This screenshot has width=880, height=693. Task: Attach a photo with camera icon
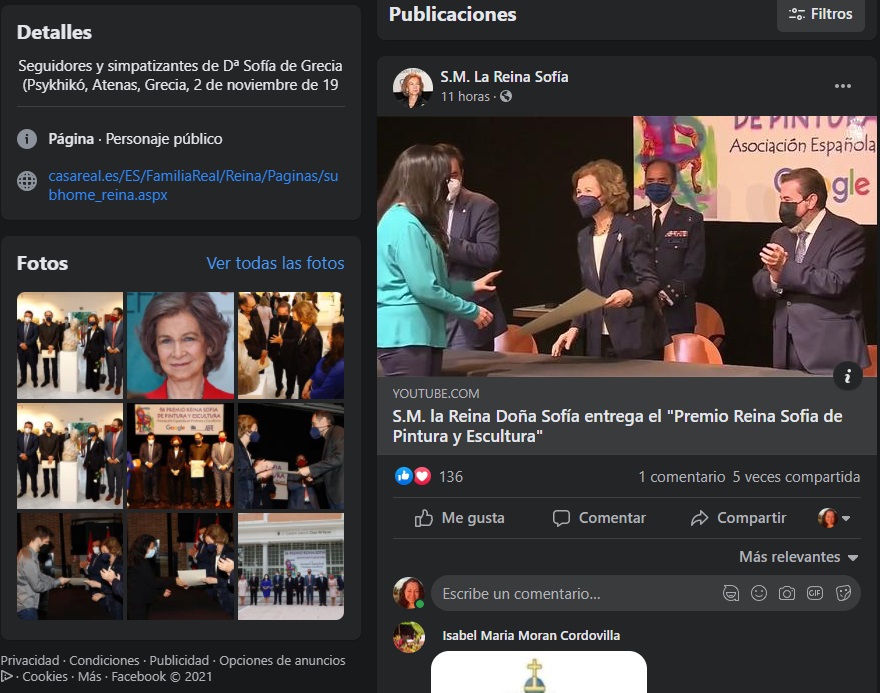787,593
